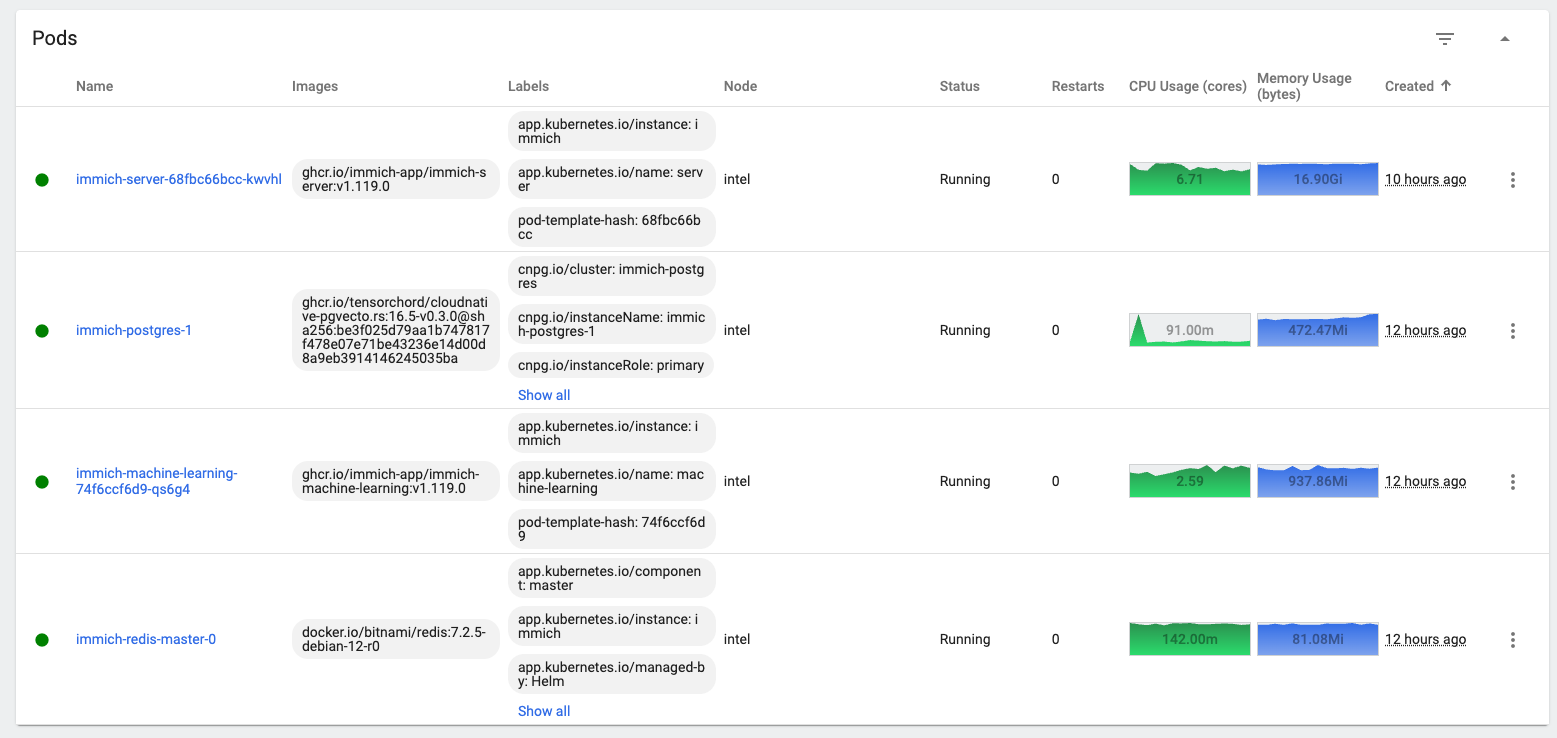Click the cnpg.io/instanceRole: primary label chip
Image resolution: width=1557 pixels, height=738 pixels.
pyautogui.click(x=611, y=365)
